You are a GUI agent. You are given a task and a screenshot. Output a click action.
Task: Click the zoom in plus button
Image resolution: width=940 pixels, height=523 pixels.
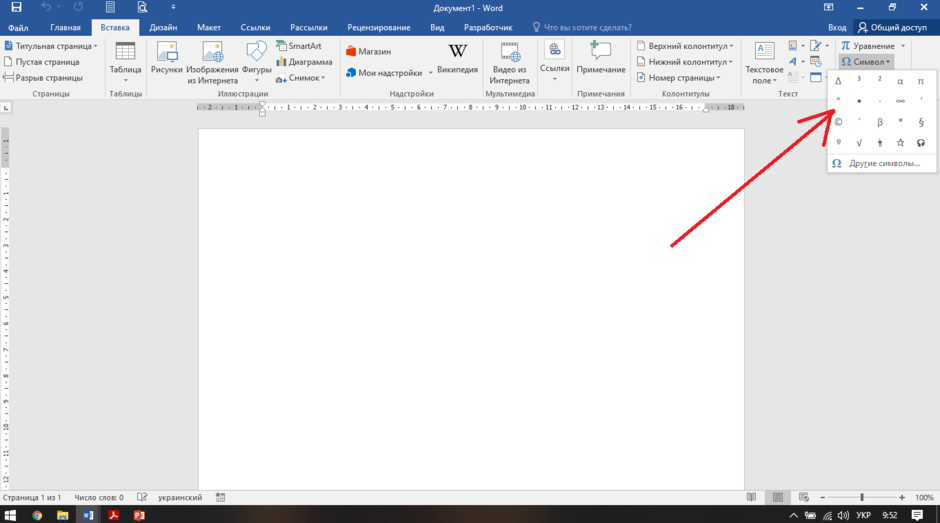(902, 497)
